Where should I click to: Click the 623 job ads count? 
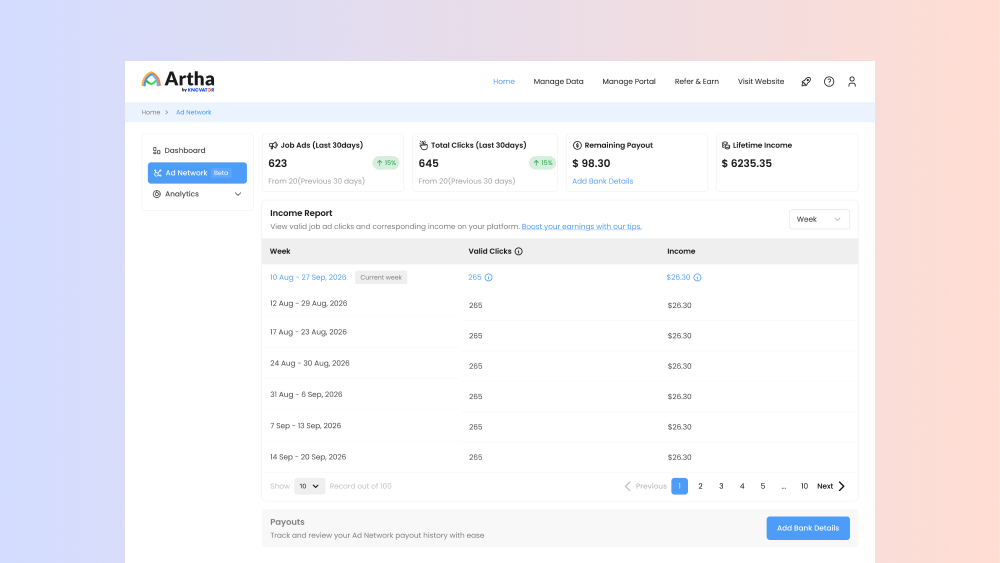click(x=277, y=163)
